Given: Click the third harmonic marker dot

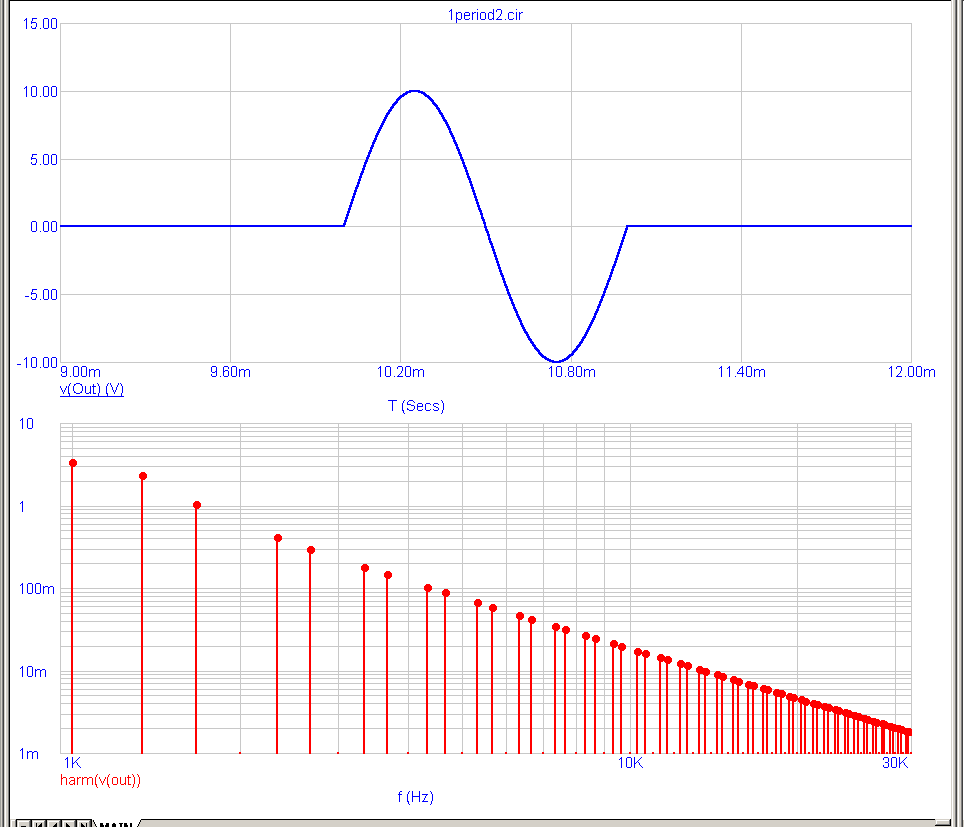Looking at the screenshot, I should [x=197, y=505].
